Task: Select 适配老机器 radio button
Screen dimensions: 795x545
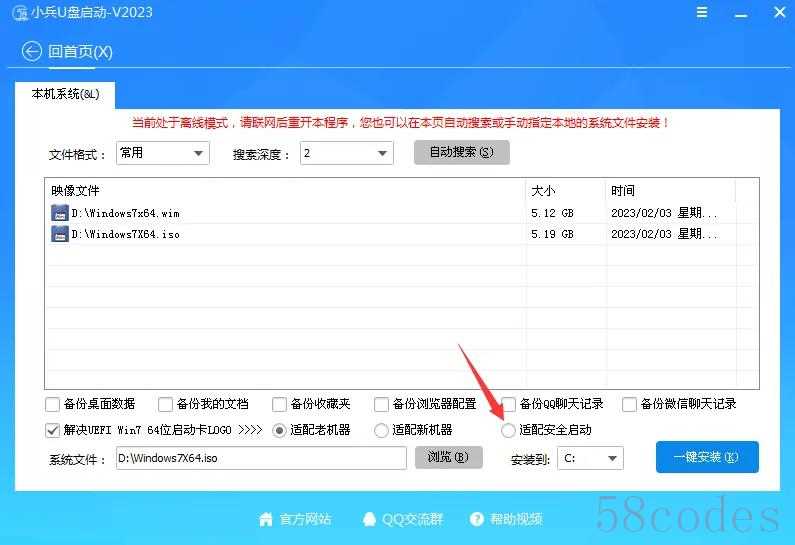Action: pos(279,430)
